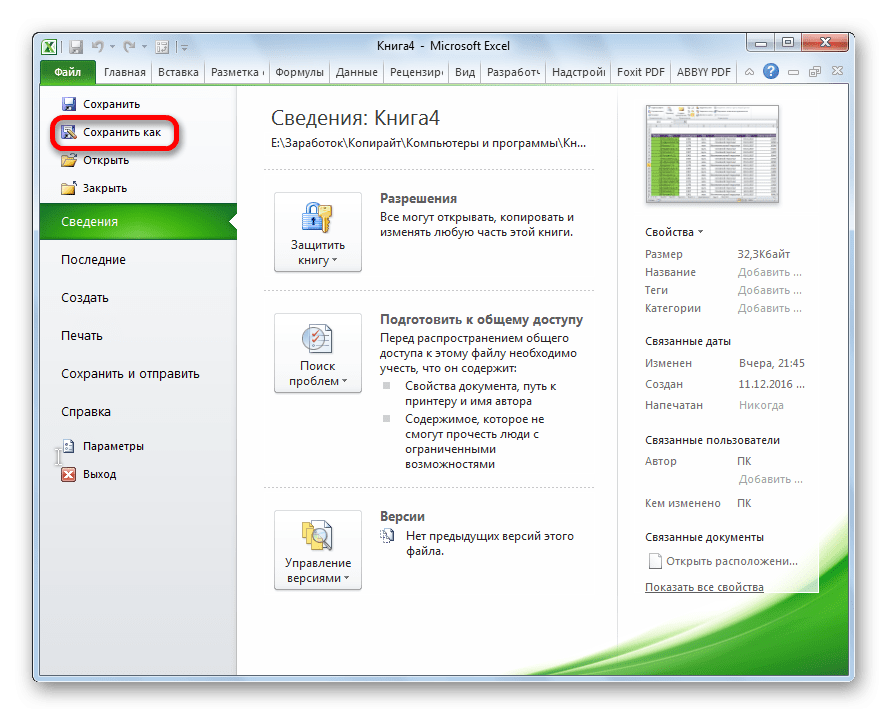Switch to the Вид tab
This screenshot has height=715, width=888.
[x=465, y=72]
